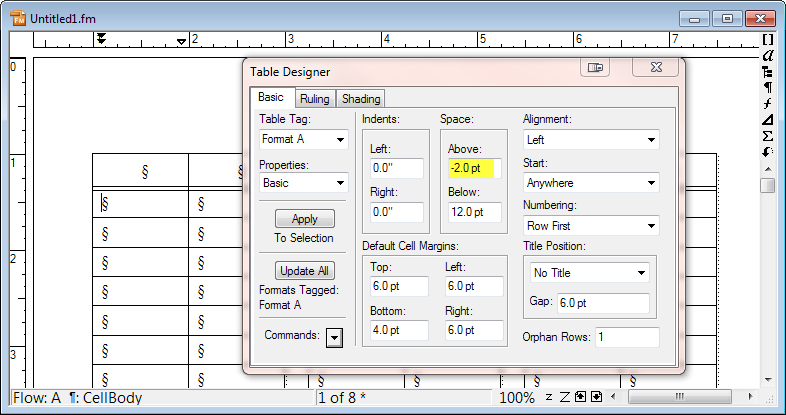
Task: Click the Update All button
Action: pyautogui.click(x=304, y=271)
